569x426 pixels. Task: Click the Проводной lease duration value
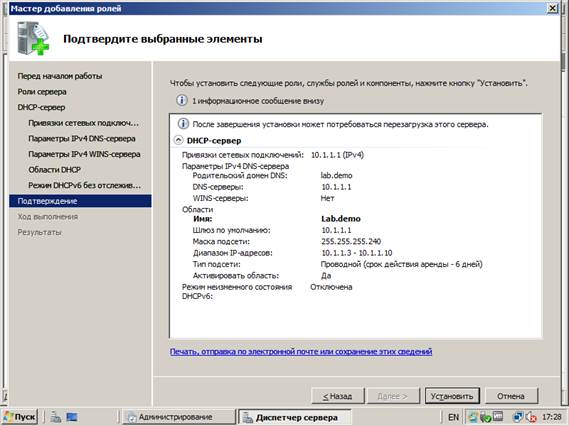point(402,264)
